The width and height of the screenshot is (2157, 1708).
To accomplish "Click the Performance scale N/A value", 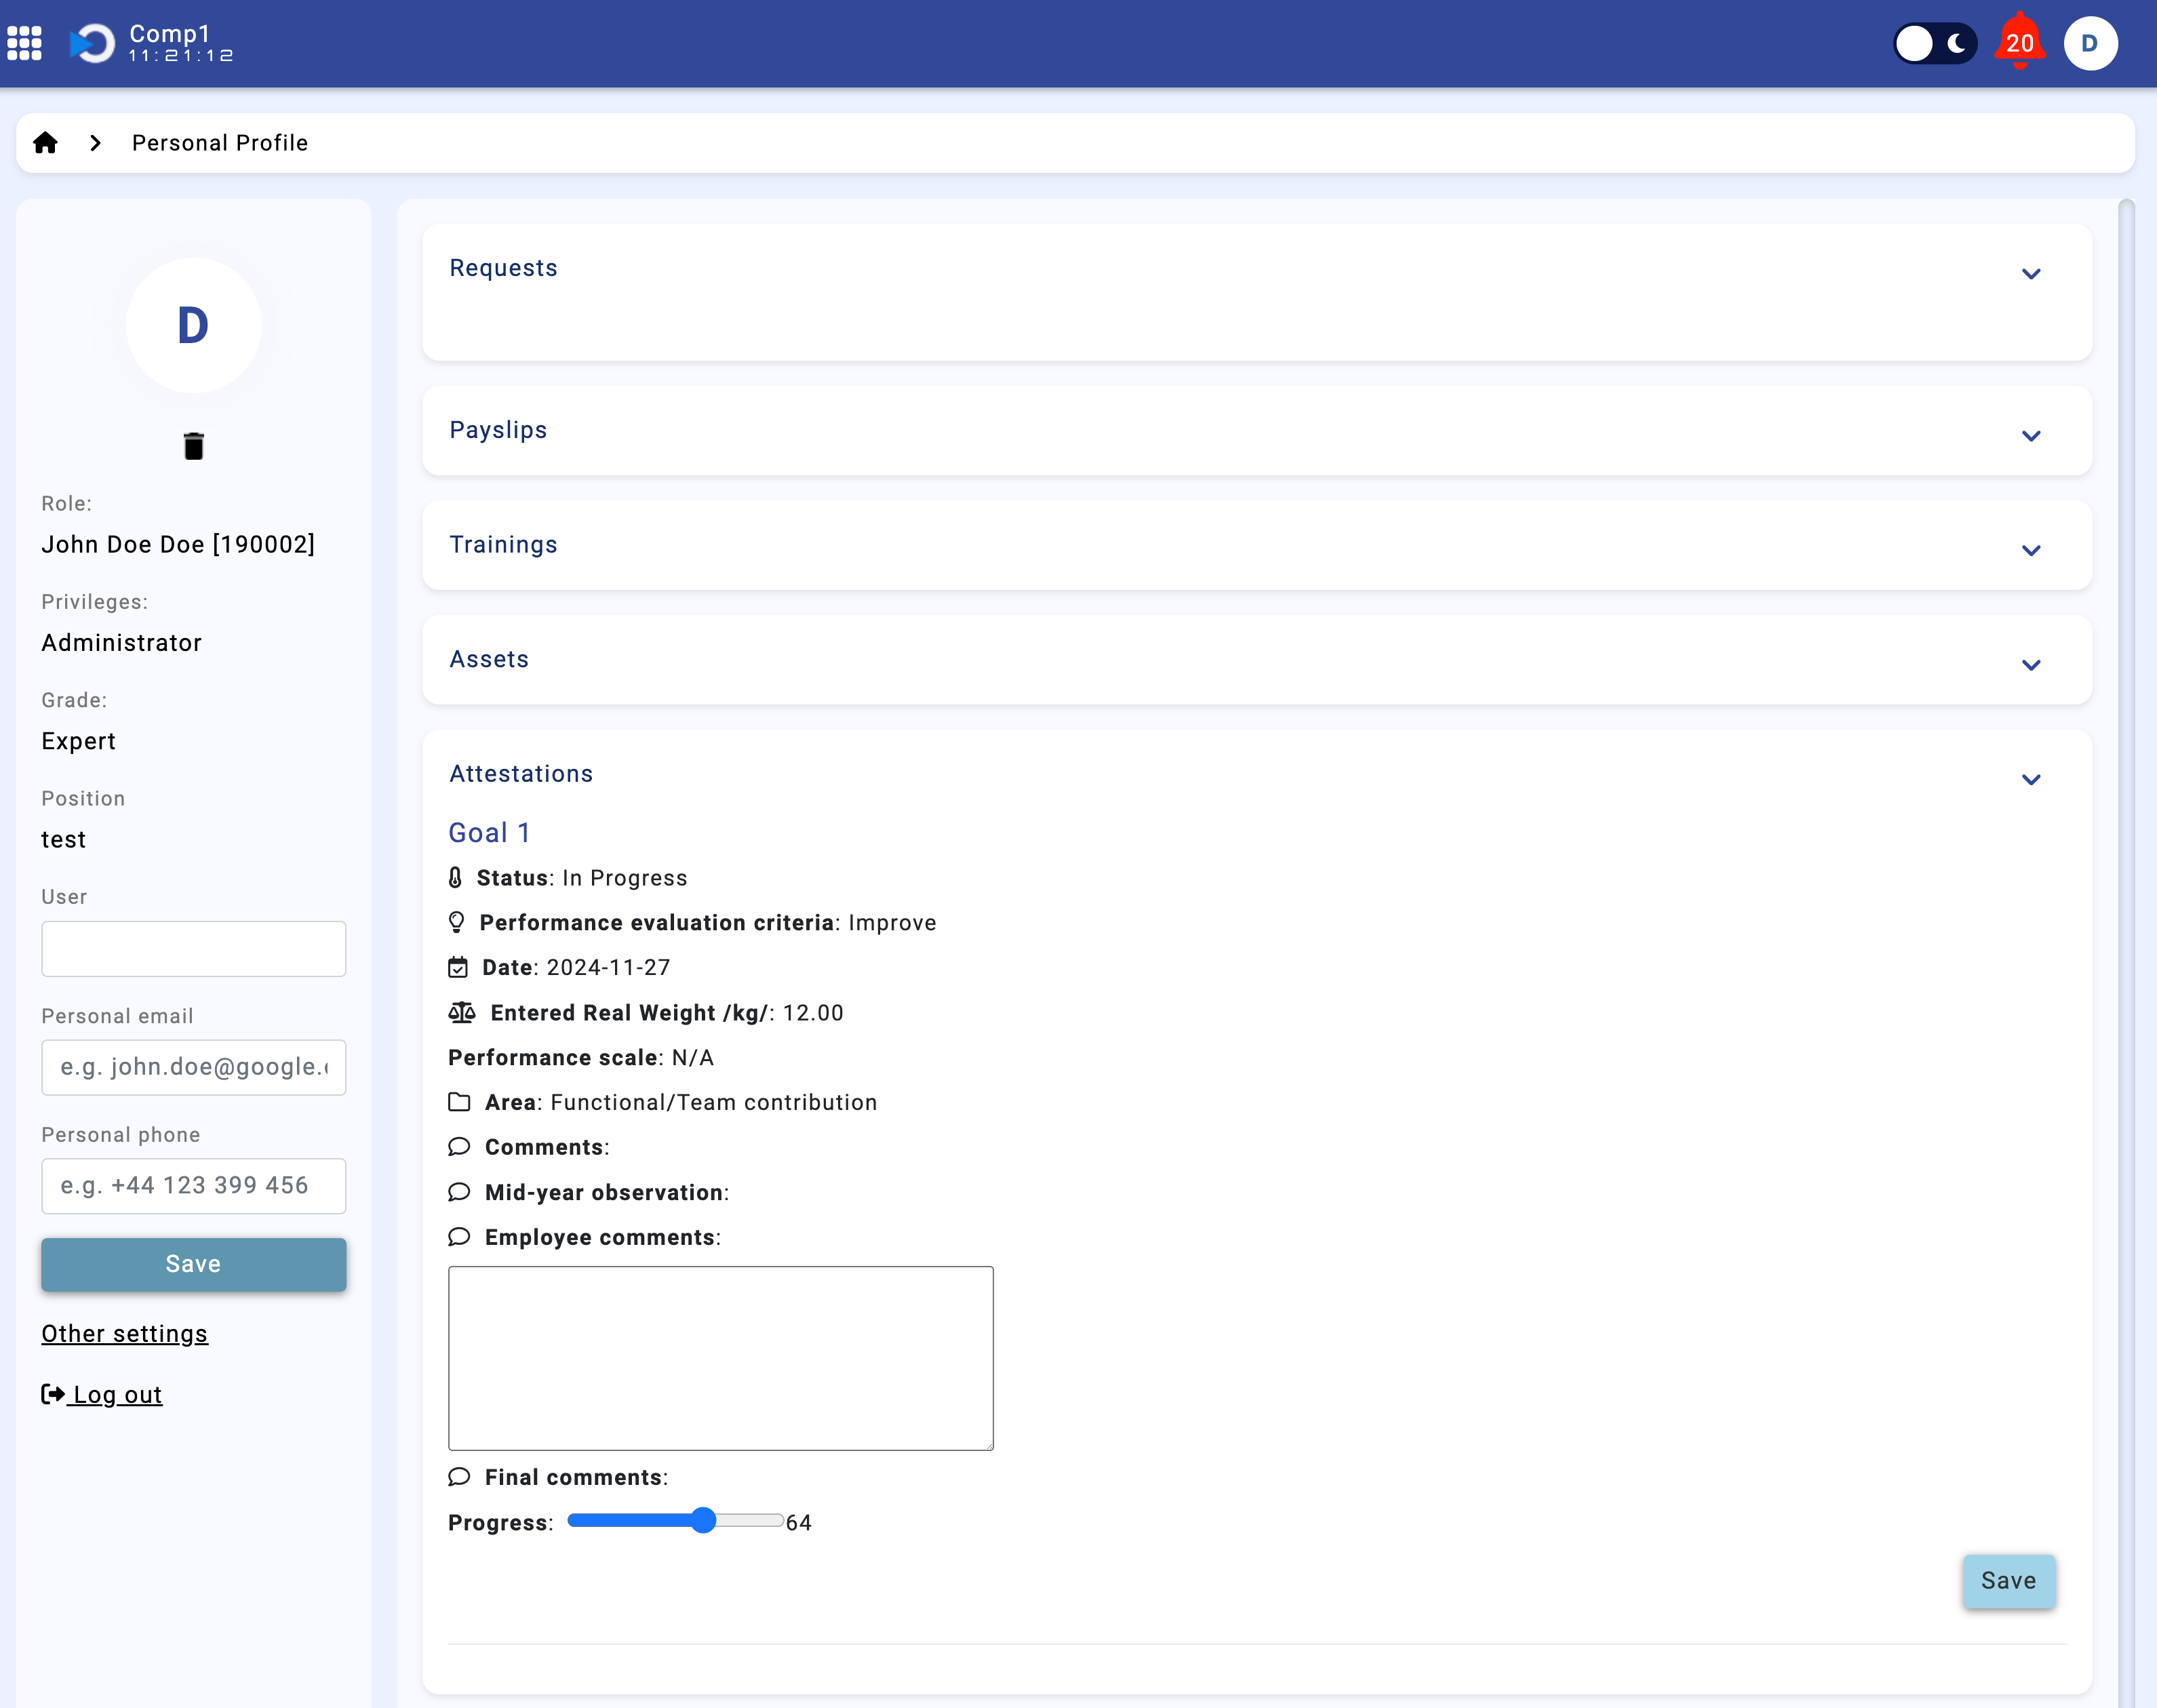I will (x=693, y=1057).
